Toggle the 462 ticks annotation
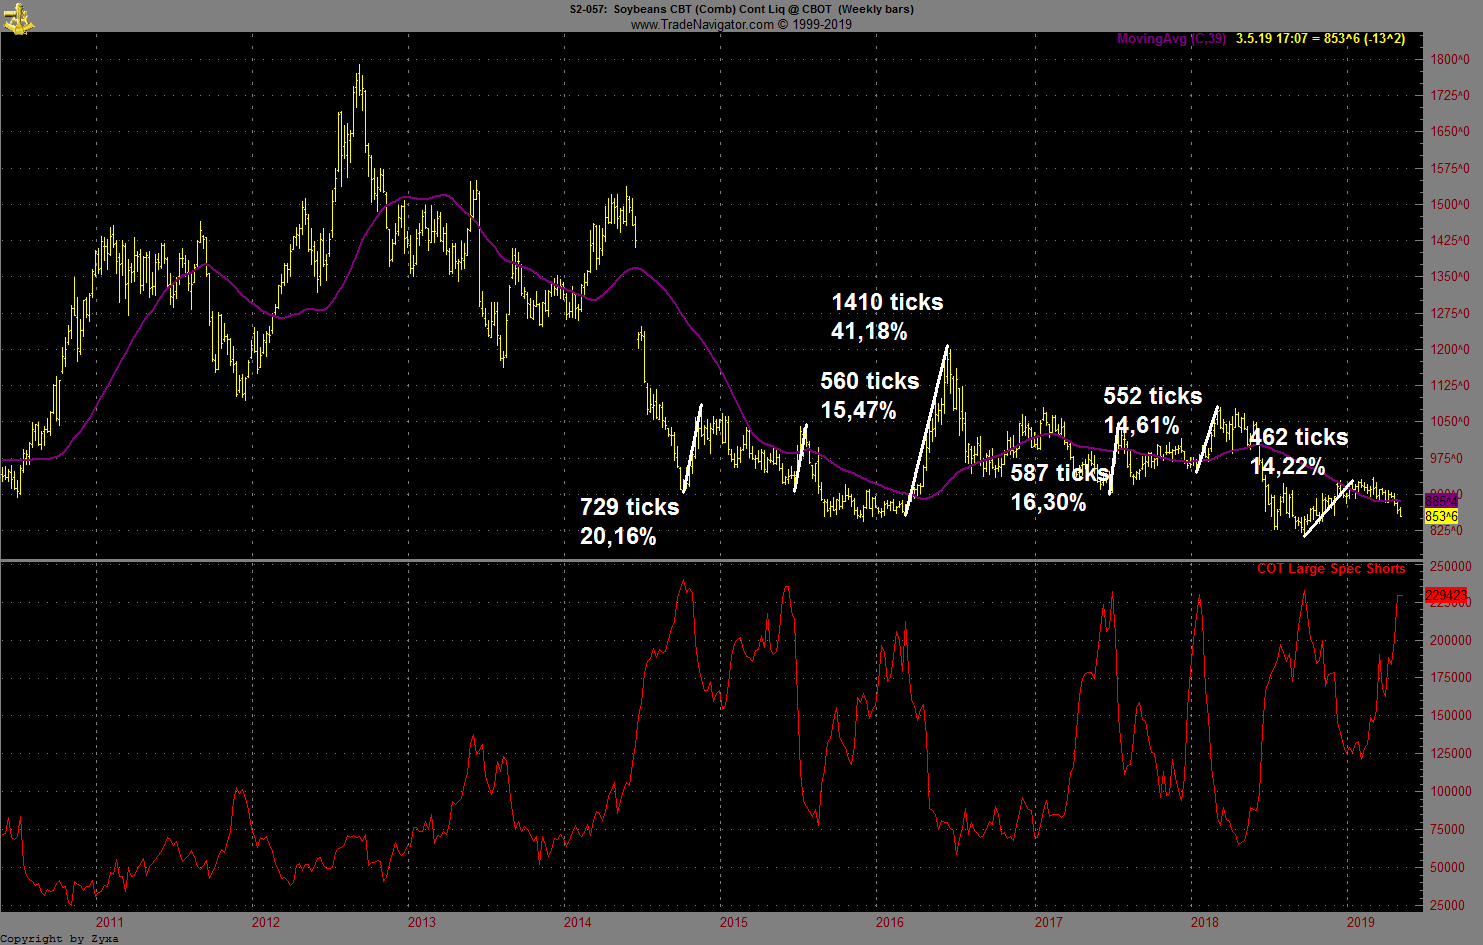 (1298, 451)
